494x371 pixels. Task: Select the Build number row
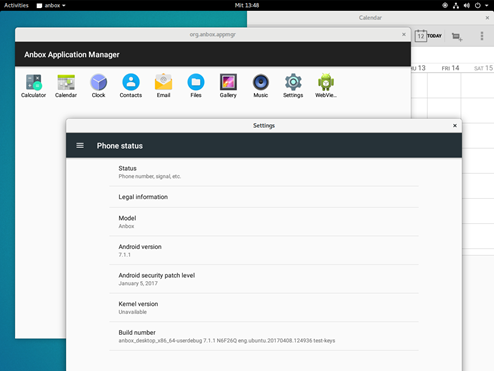click(264, 336)
